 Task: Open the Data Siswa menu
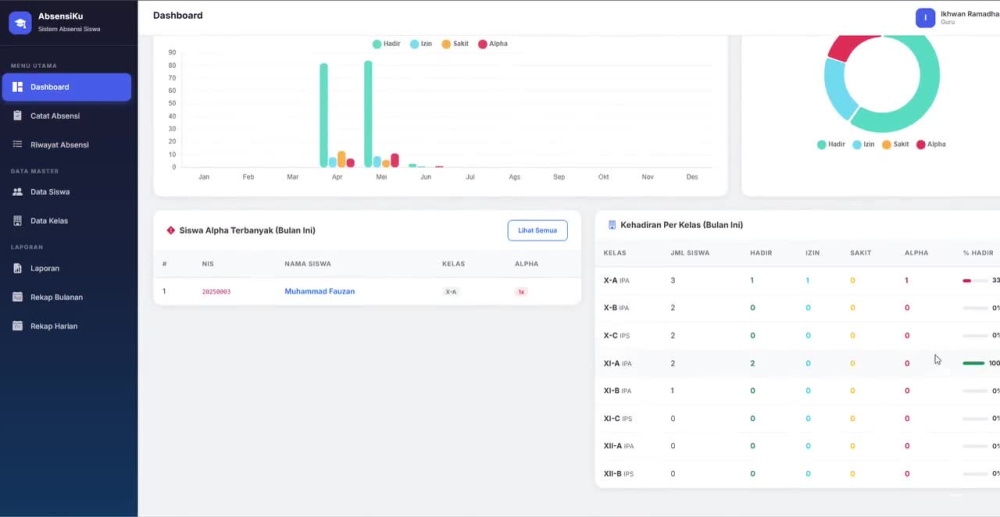66,191
